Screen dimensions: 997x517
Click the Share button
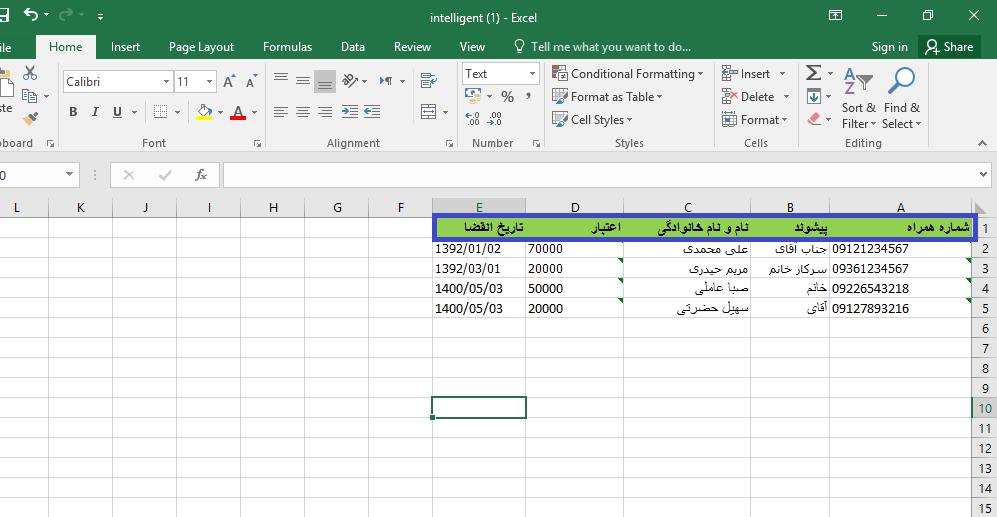click(948, 47)
